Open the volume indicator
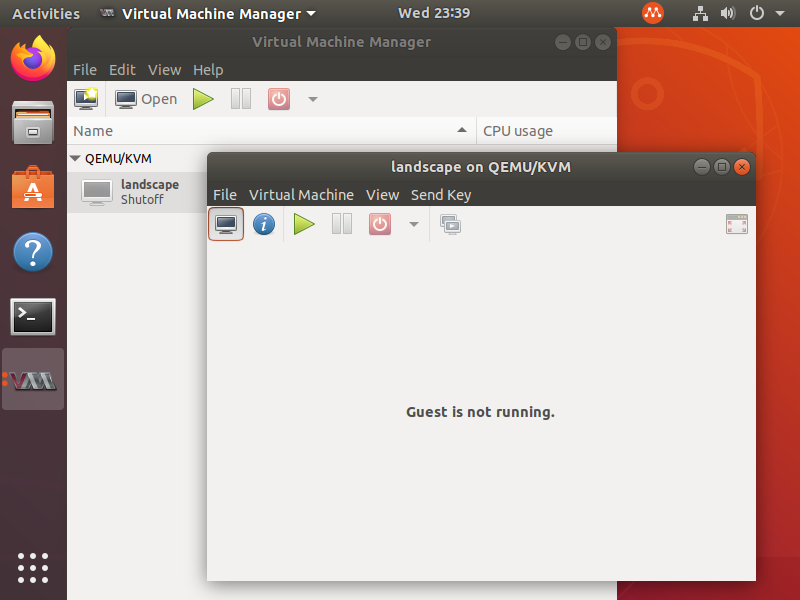800x600 pixels. (728, 13)
